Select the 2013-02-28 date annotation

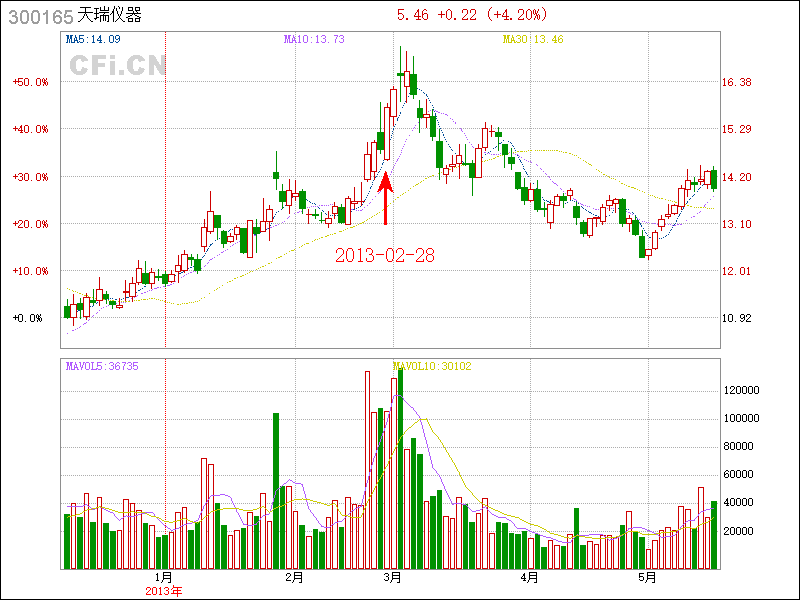point(385,255)
